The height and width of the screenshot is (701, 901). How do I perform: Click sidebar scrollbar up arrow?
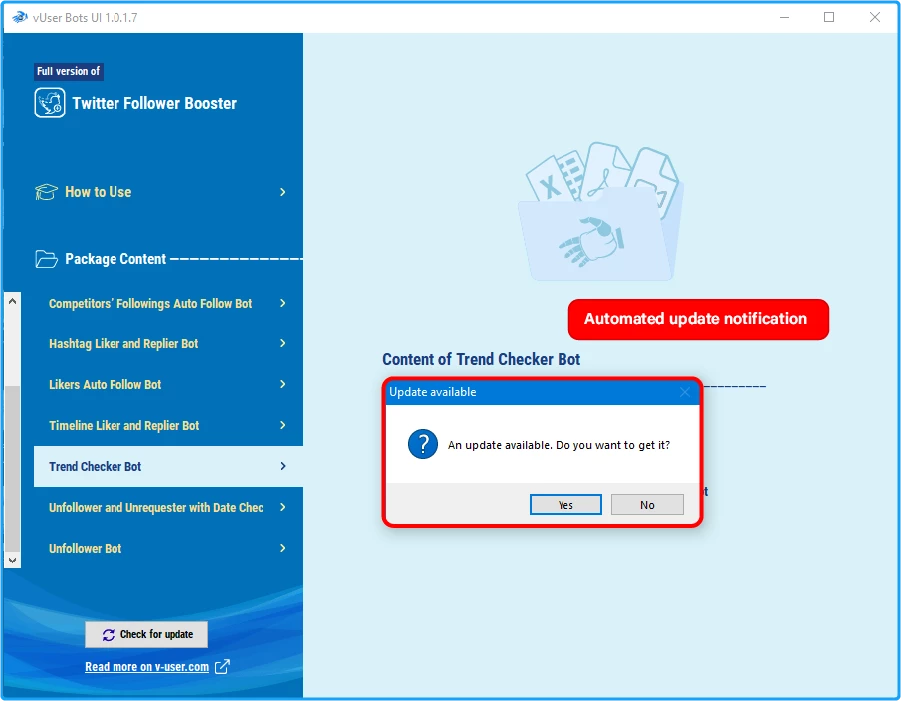13,301
